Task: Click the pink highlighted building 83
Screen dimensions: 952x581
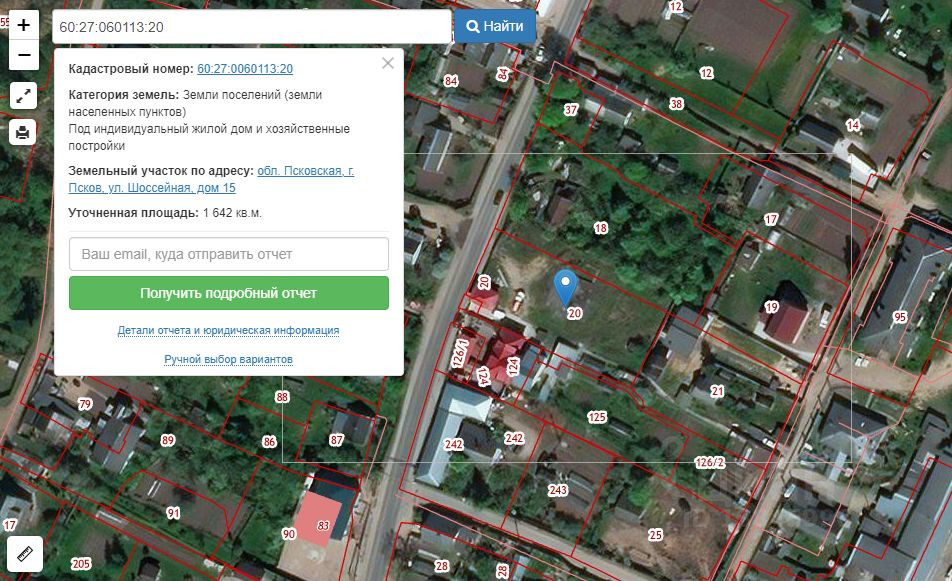Action: (x=319, y=518)
